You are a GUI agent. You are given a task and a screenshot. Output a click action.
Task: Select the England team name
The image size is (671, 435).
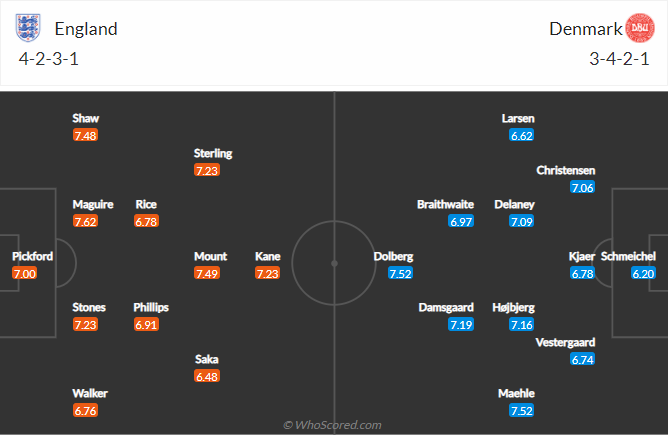point(86,29)
